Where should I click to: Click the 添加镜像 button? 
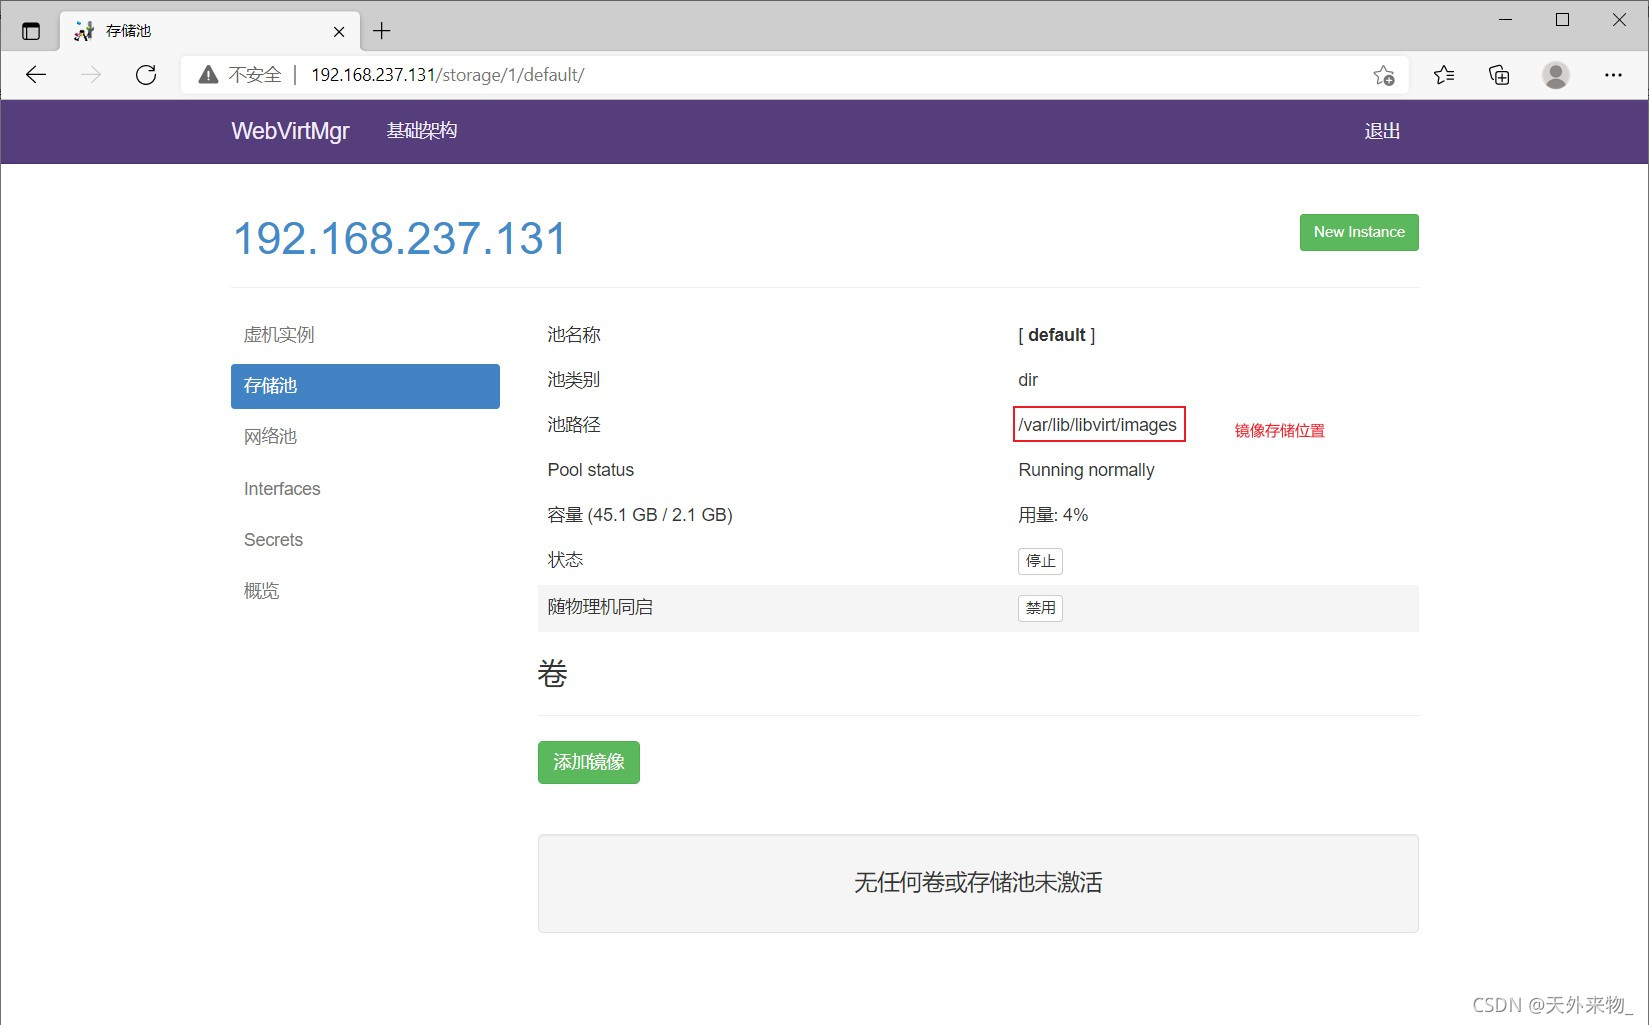point(588,762)
